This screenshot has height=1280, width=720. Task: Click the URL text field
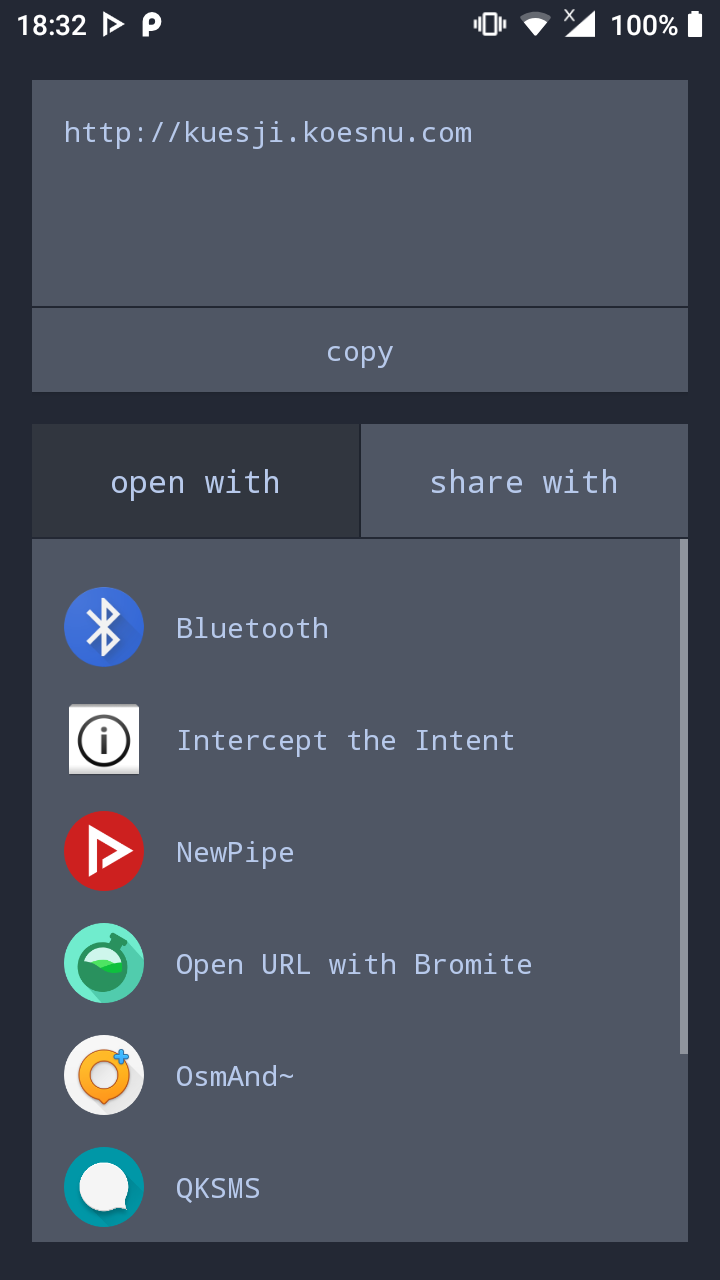pyautogui.click(x=360, y=192)
